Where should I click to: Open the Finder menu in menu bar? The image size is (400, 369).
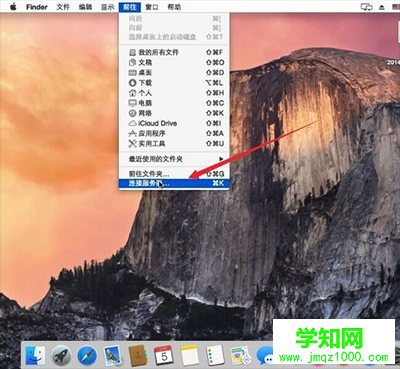pyautogui.click(x=37, y=7)
